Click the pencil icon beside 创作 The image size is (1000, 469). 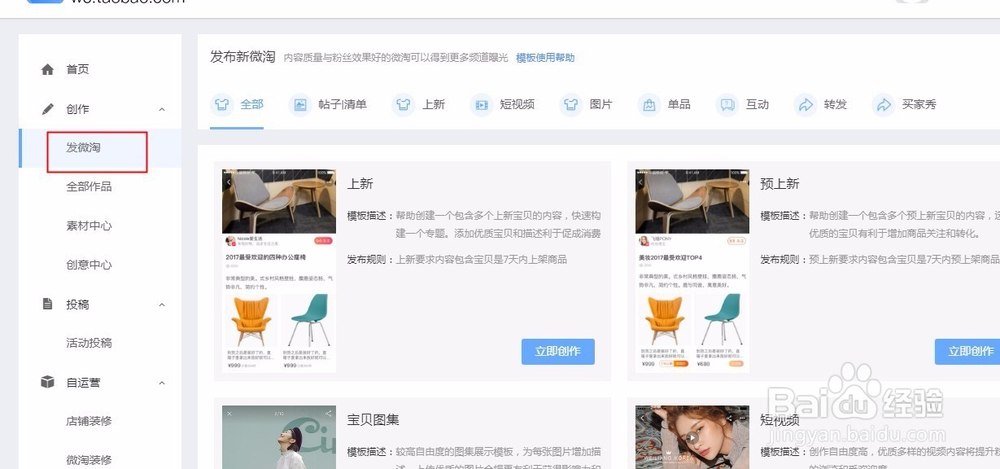coord(48,109)
